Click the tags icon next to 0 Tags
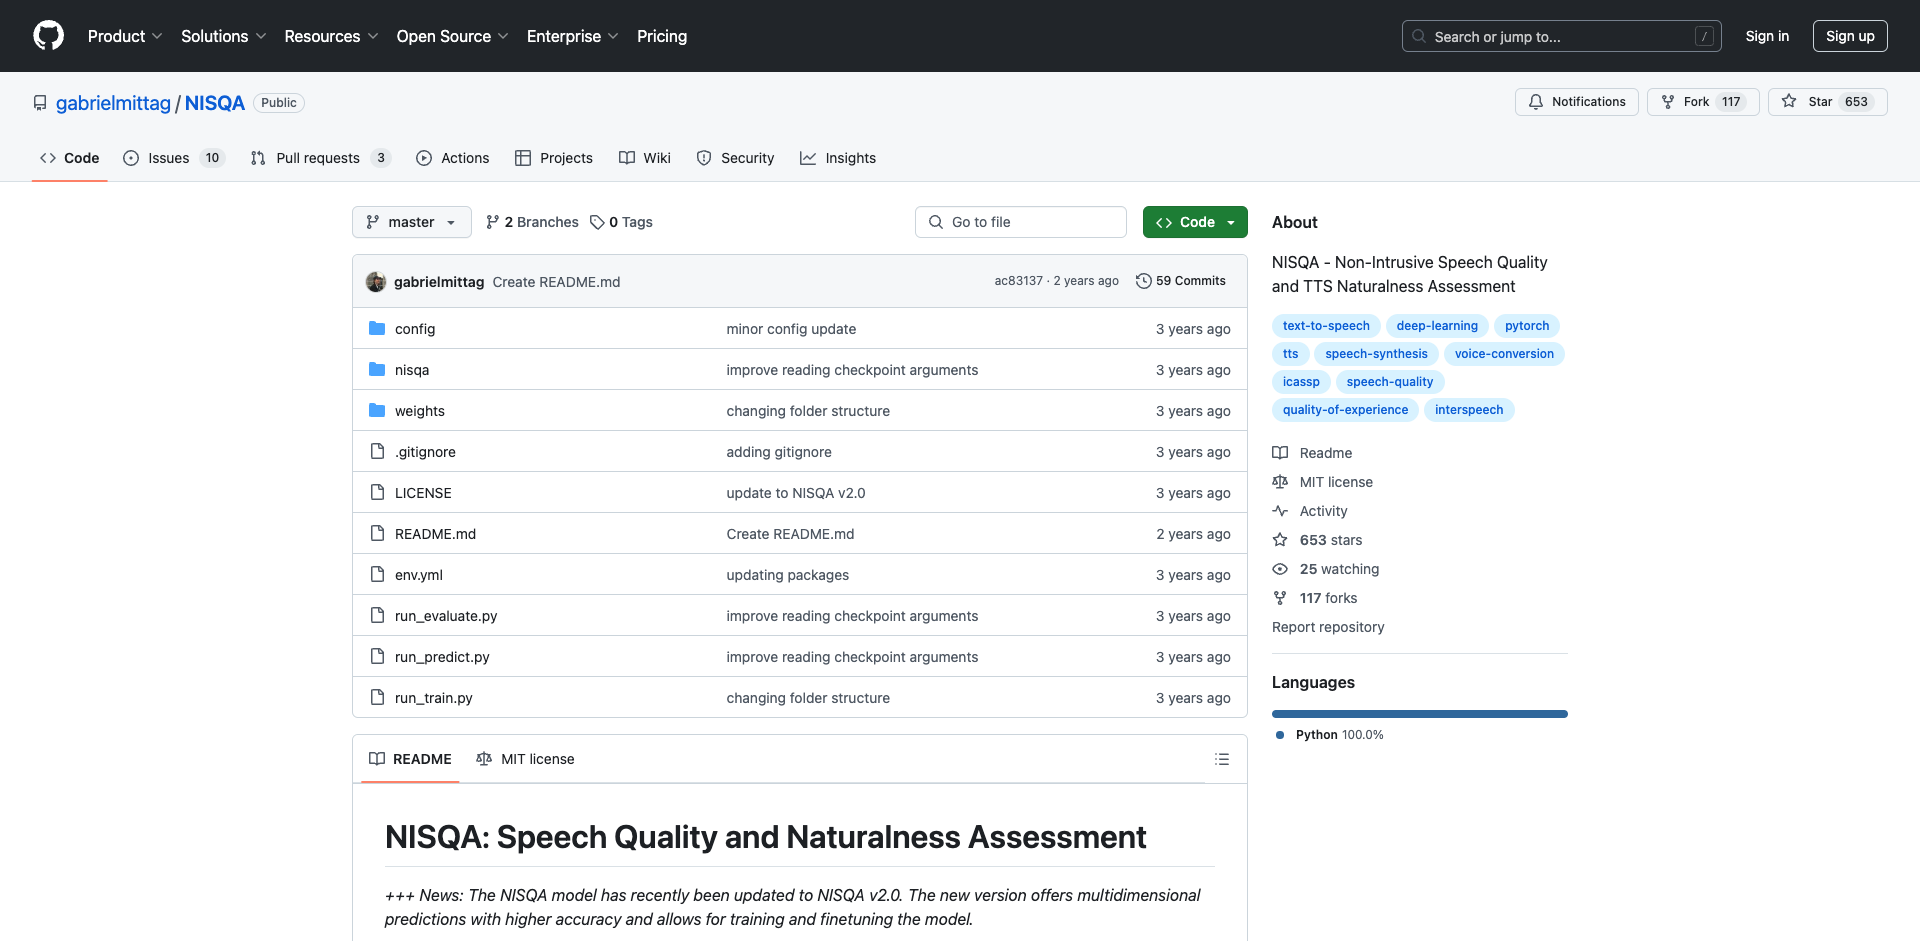The width and height of the screenshot is (1920, 941). pyautogui.click(x=597, y=222)
